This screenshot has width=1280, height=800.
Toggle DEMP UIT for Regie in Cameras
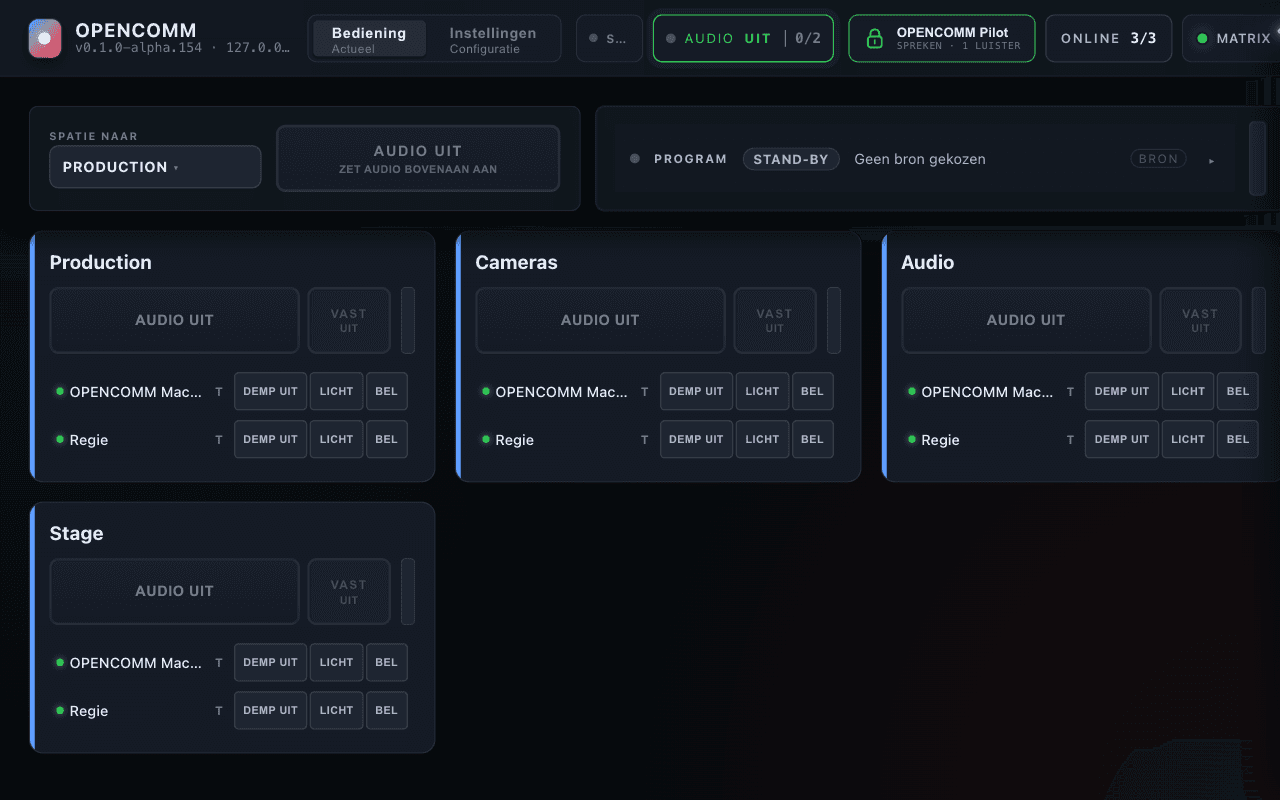pyautogui.click(x=696, y=439)
